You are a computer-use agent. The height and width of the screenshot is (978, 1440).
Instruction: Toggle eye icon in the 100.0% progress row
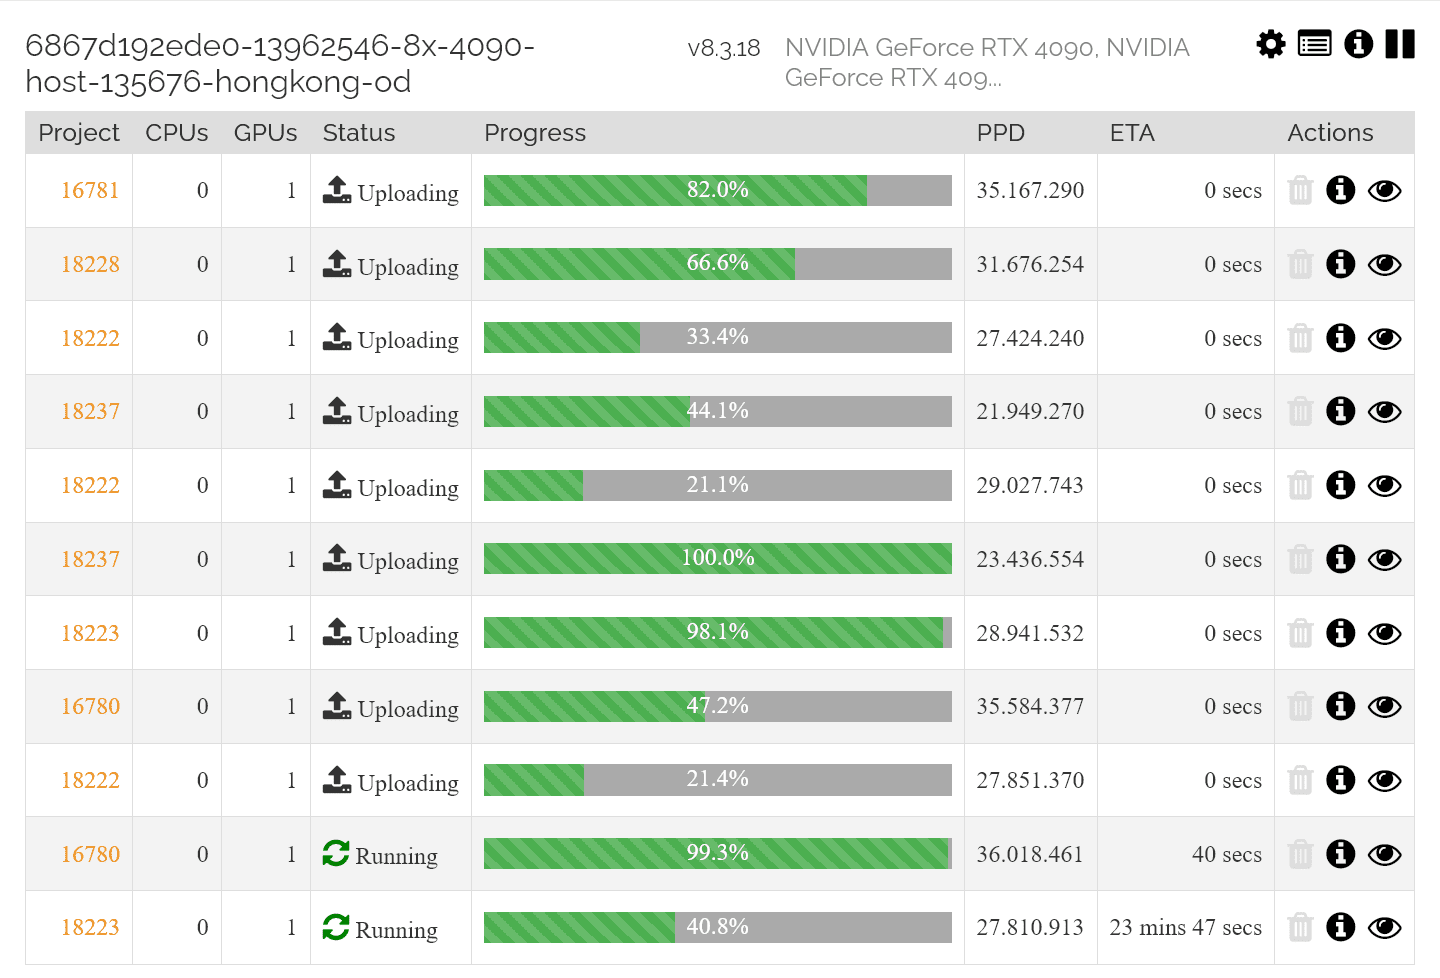(1384, 560)
